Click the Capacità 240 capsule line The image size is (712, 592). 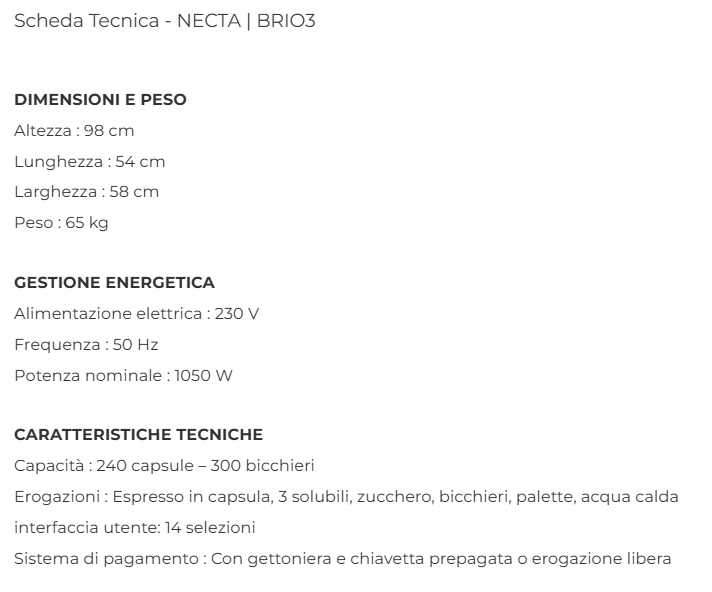tap(164, 466)
